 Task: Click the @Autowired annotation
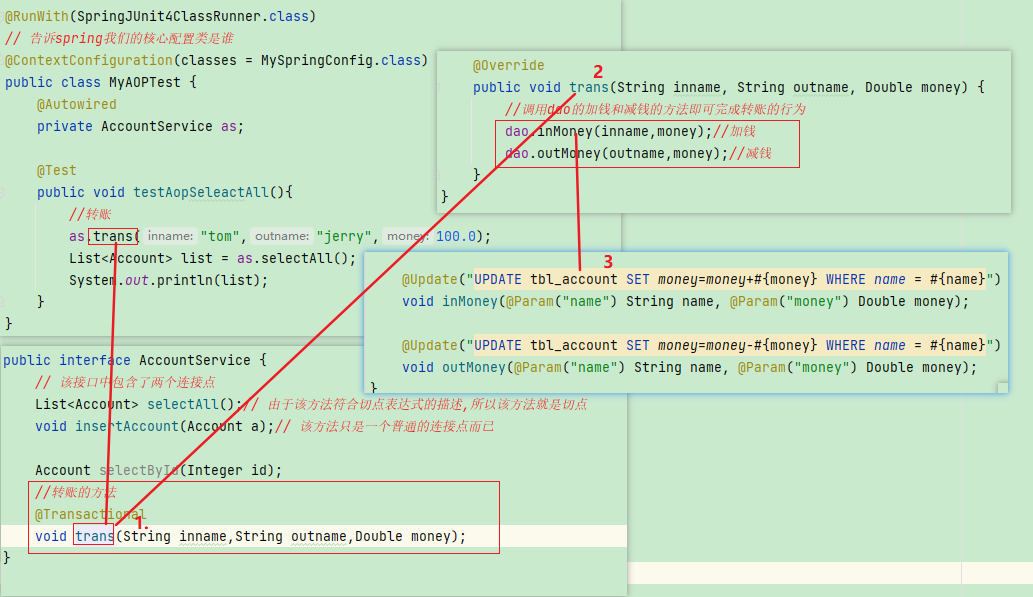pyautogui.click(x=76, y=105)
